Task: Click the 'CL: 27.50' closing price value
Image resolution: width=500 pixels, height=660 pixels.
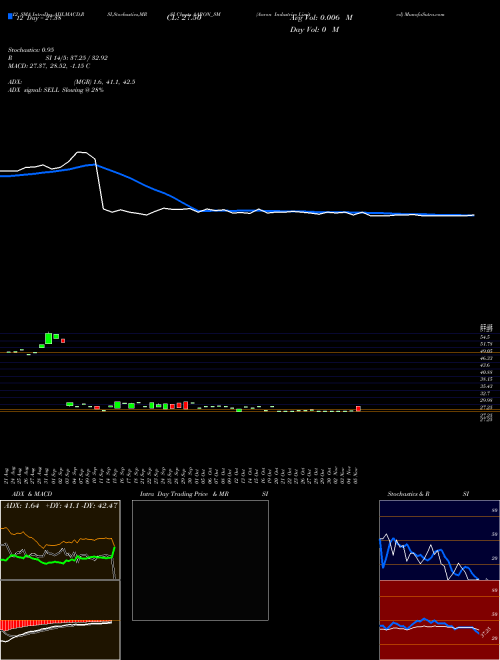Action: (184, 18)
